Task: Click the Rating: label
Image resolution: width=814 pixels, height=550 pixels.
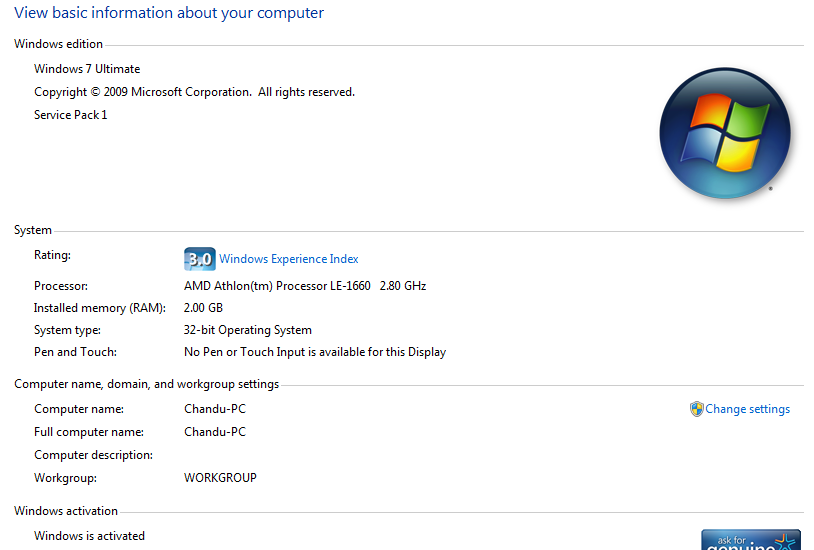Action: pyautogui.click(x=52, y=255)
